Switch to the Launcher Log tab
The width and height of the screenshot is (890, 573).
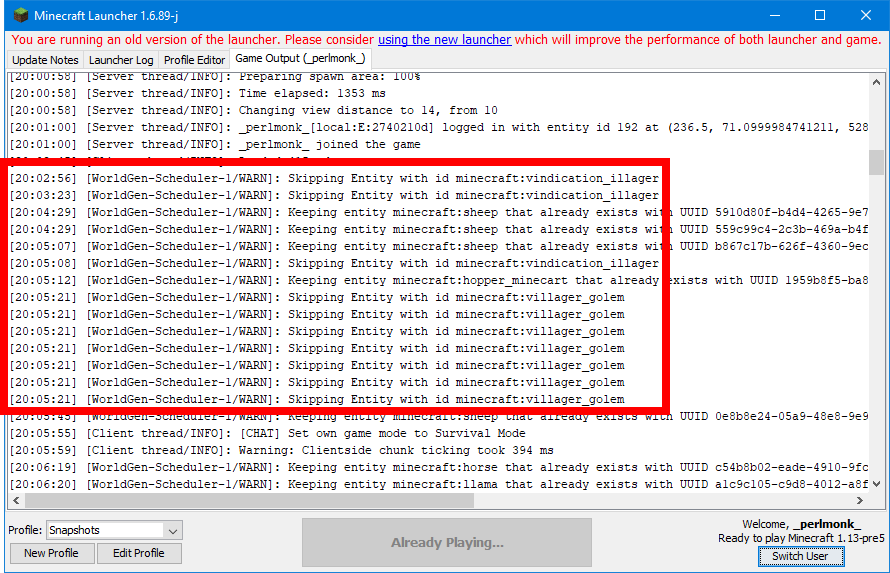click(121, 60)
